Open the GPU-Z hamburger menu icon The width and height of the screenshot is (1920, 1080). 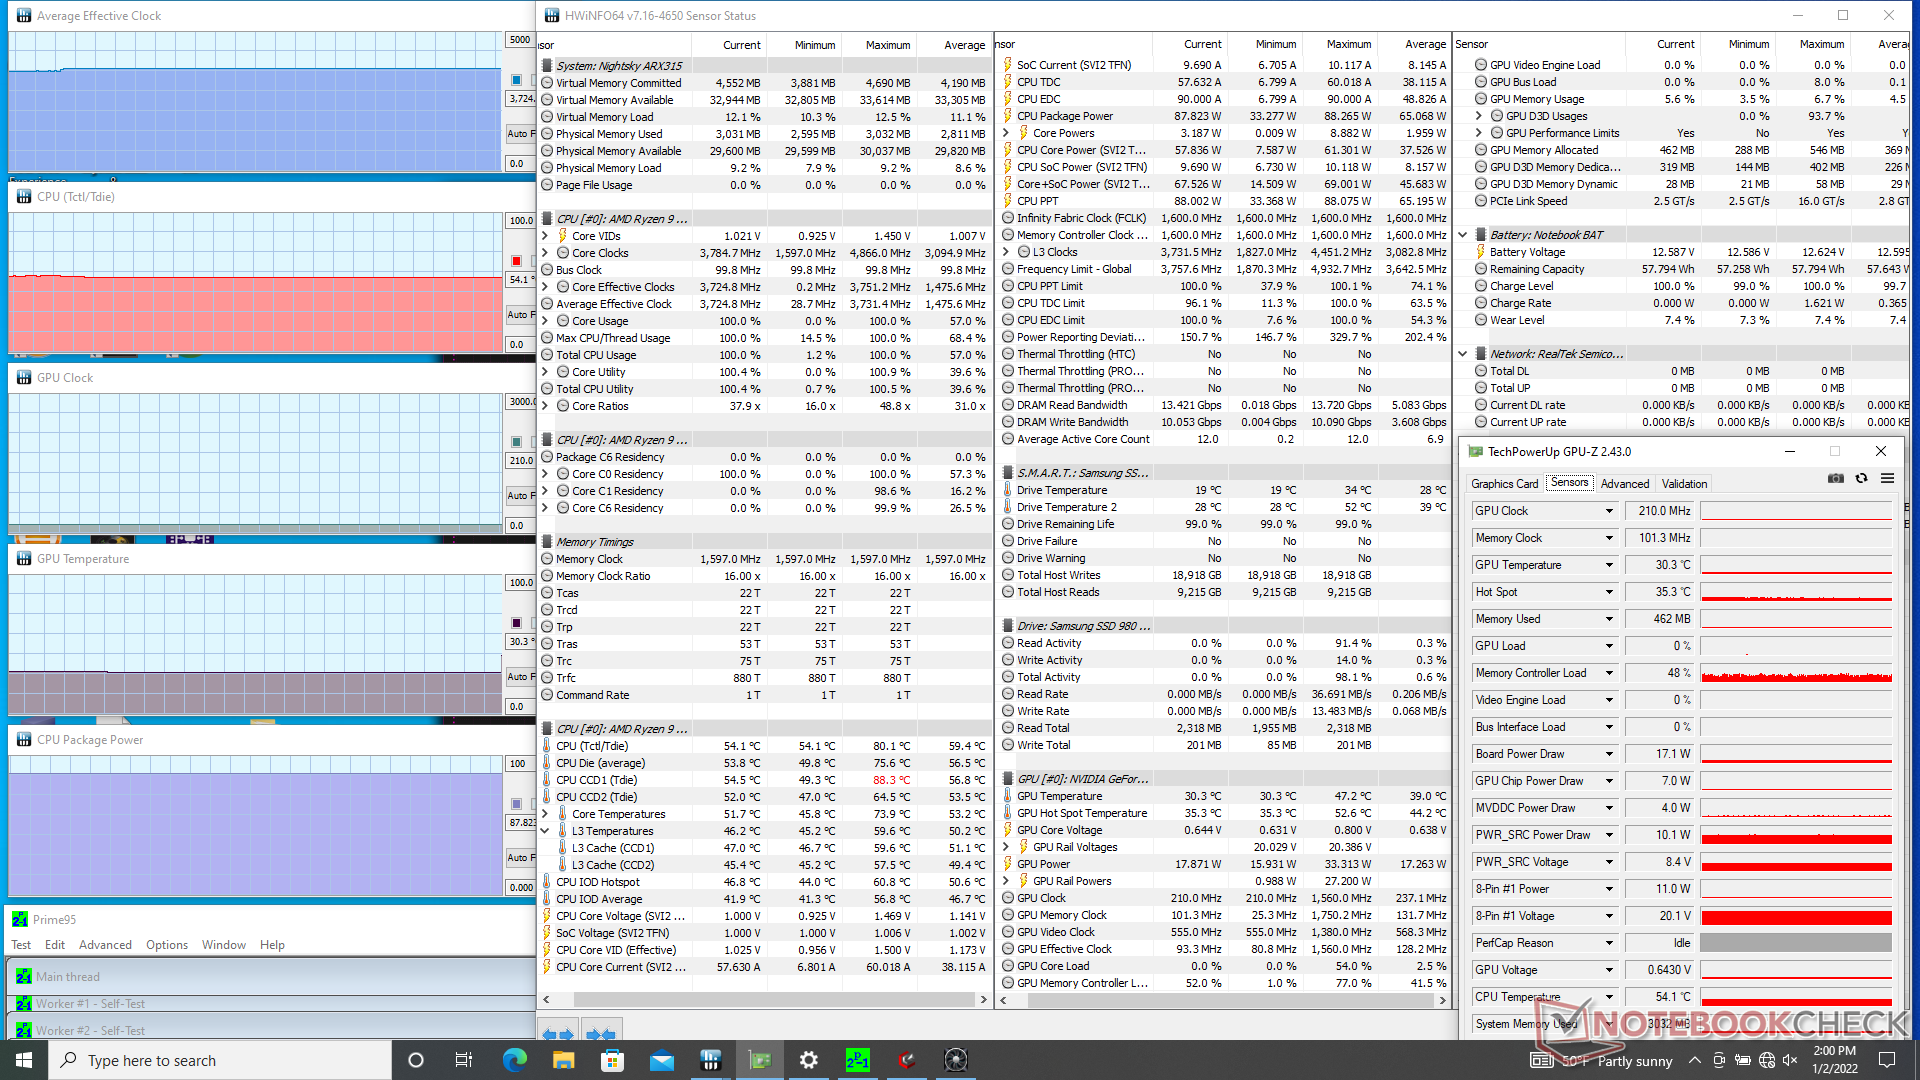point(1887,479)
